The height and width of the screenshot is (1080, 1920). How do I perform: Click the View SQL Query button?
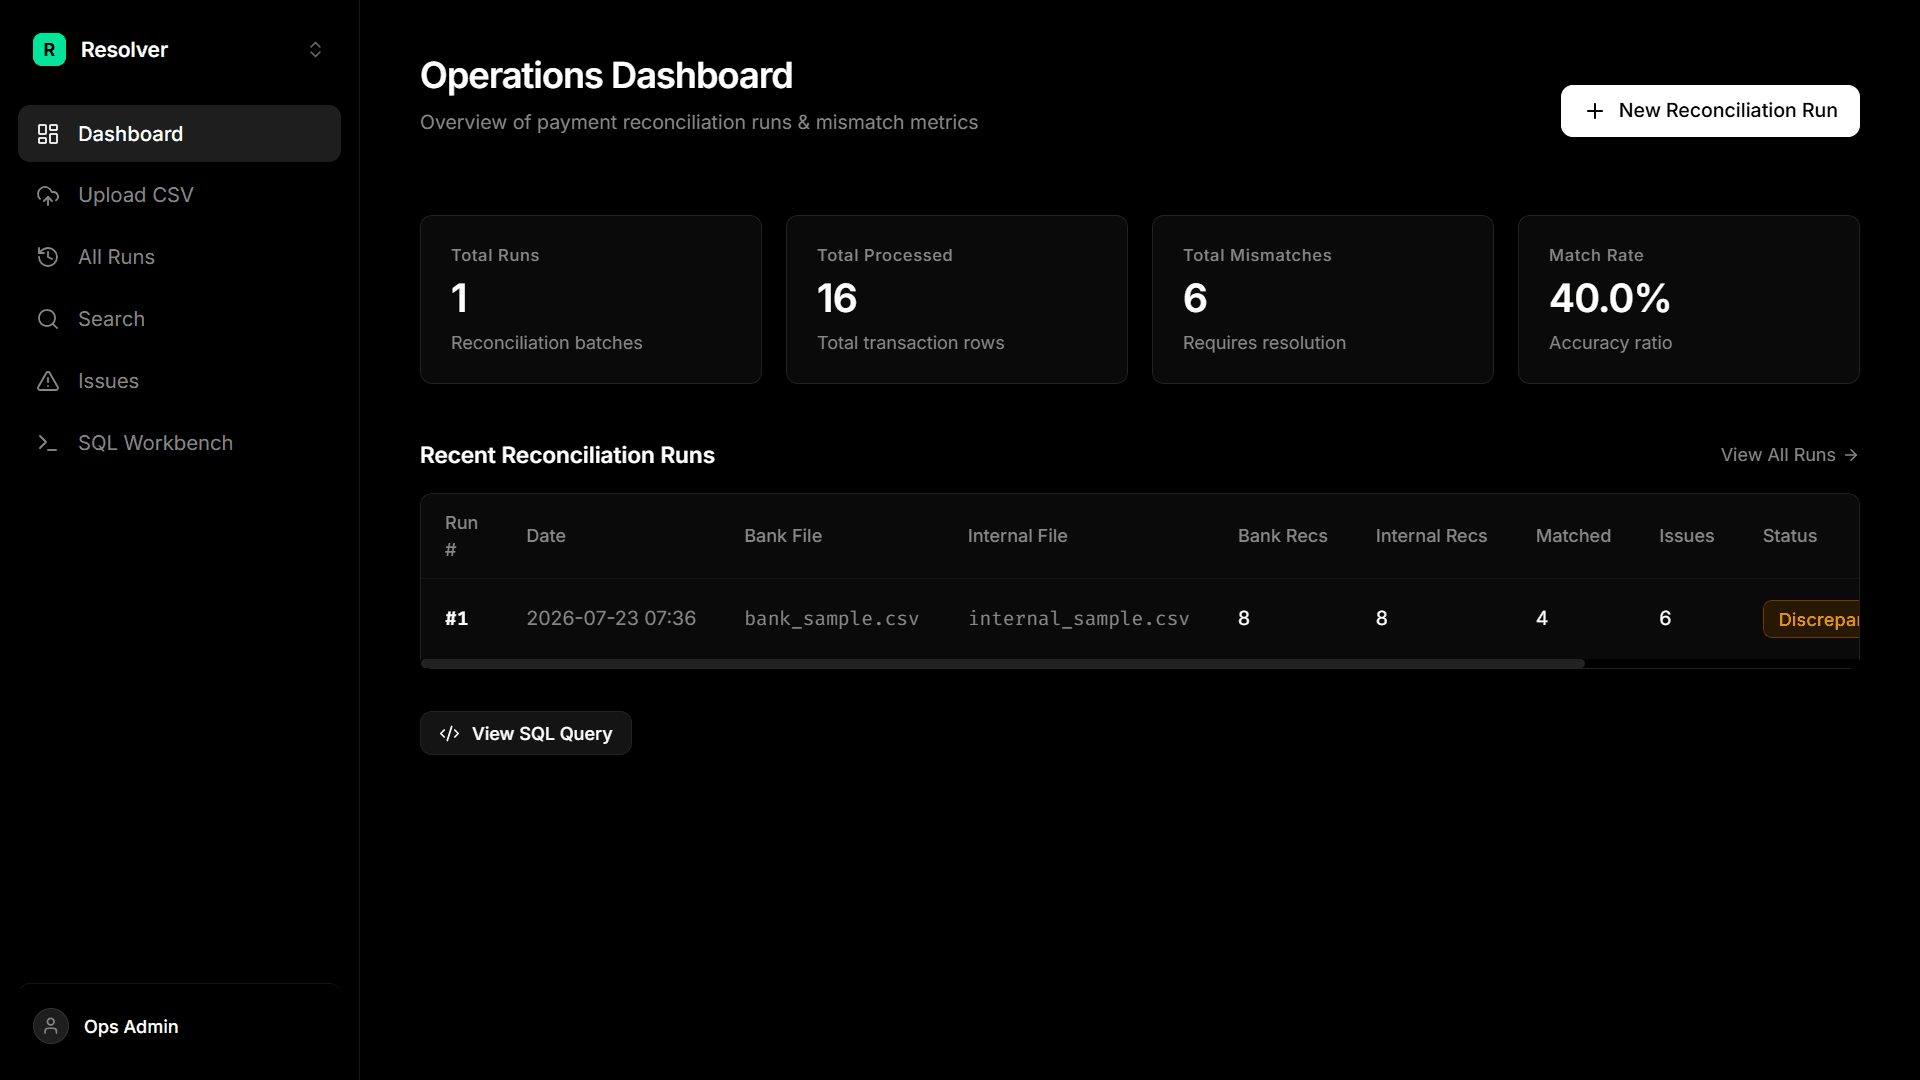point(526,733)
